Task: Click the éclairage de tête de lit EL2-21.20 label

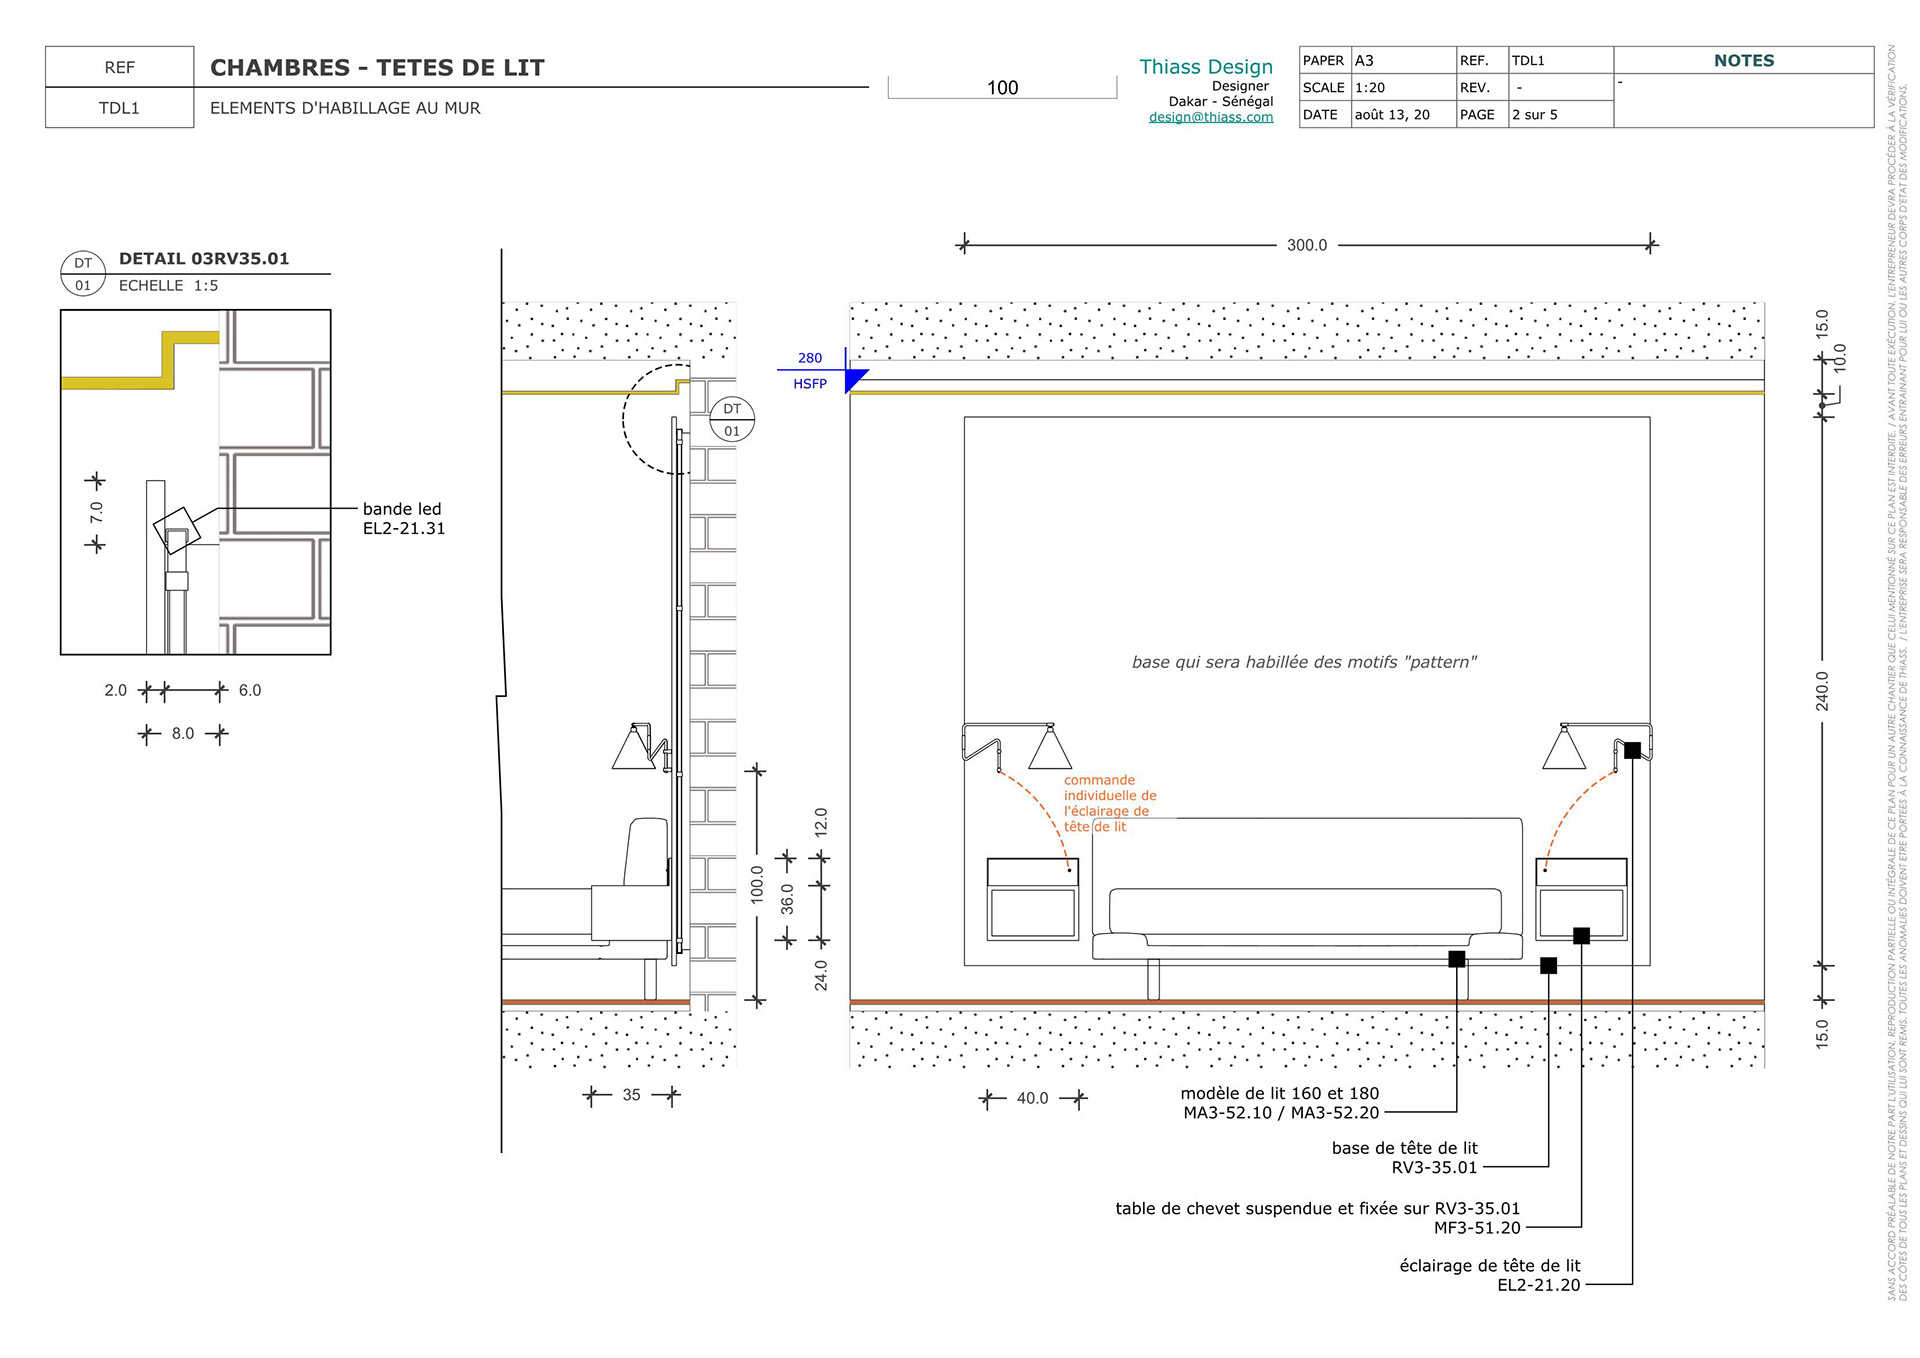Action: click(1490, 1275)
